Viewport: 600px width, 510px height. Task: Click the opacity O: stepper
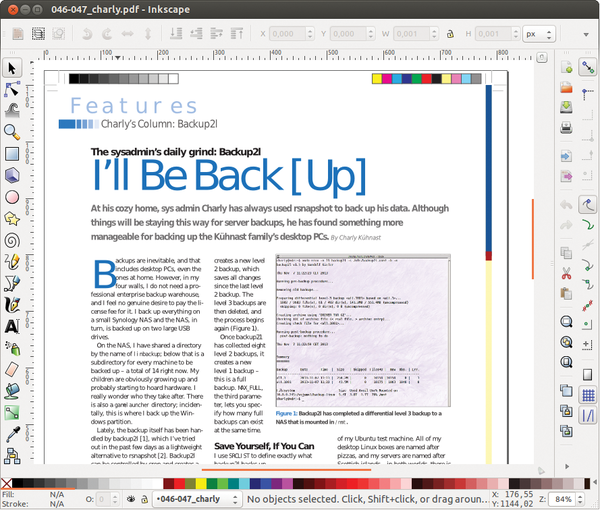[x=115, y=499]
